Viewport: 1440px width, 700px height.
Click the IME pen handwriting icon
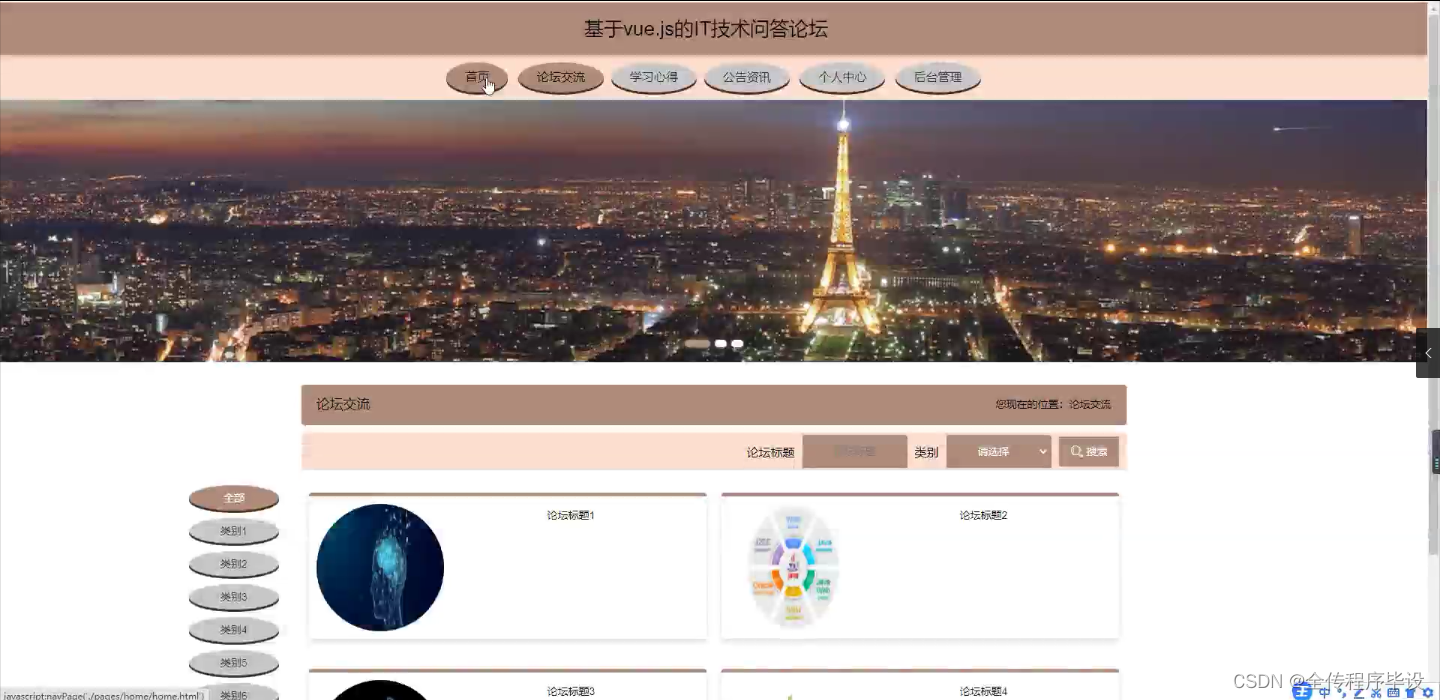tap(1359, 693)
